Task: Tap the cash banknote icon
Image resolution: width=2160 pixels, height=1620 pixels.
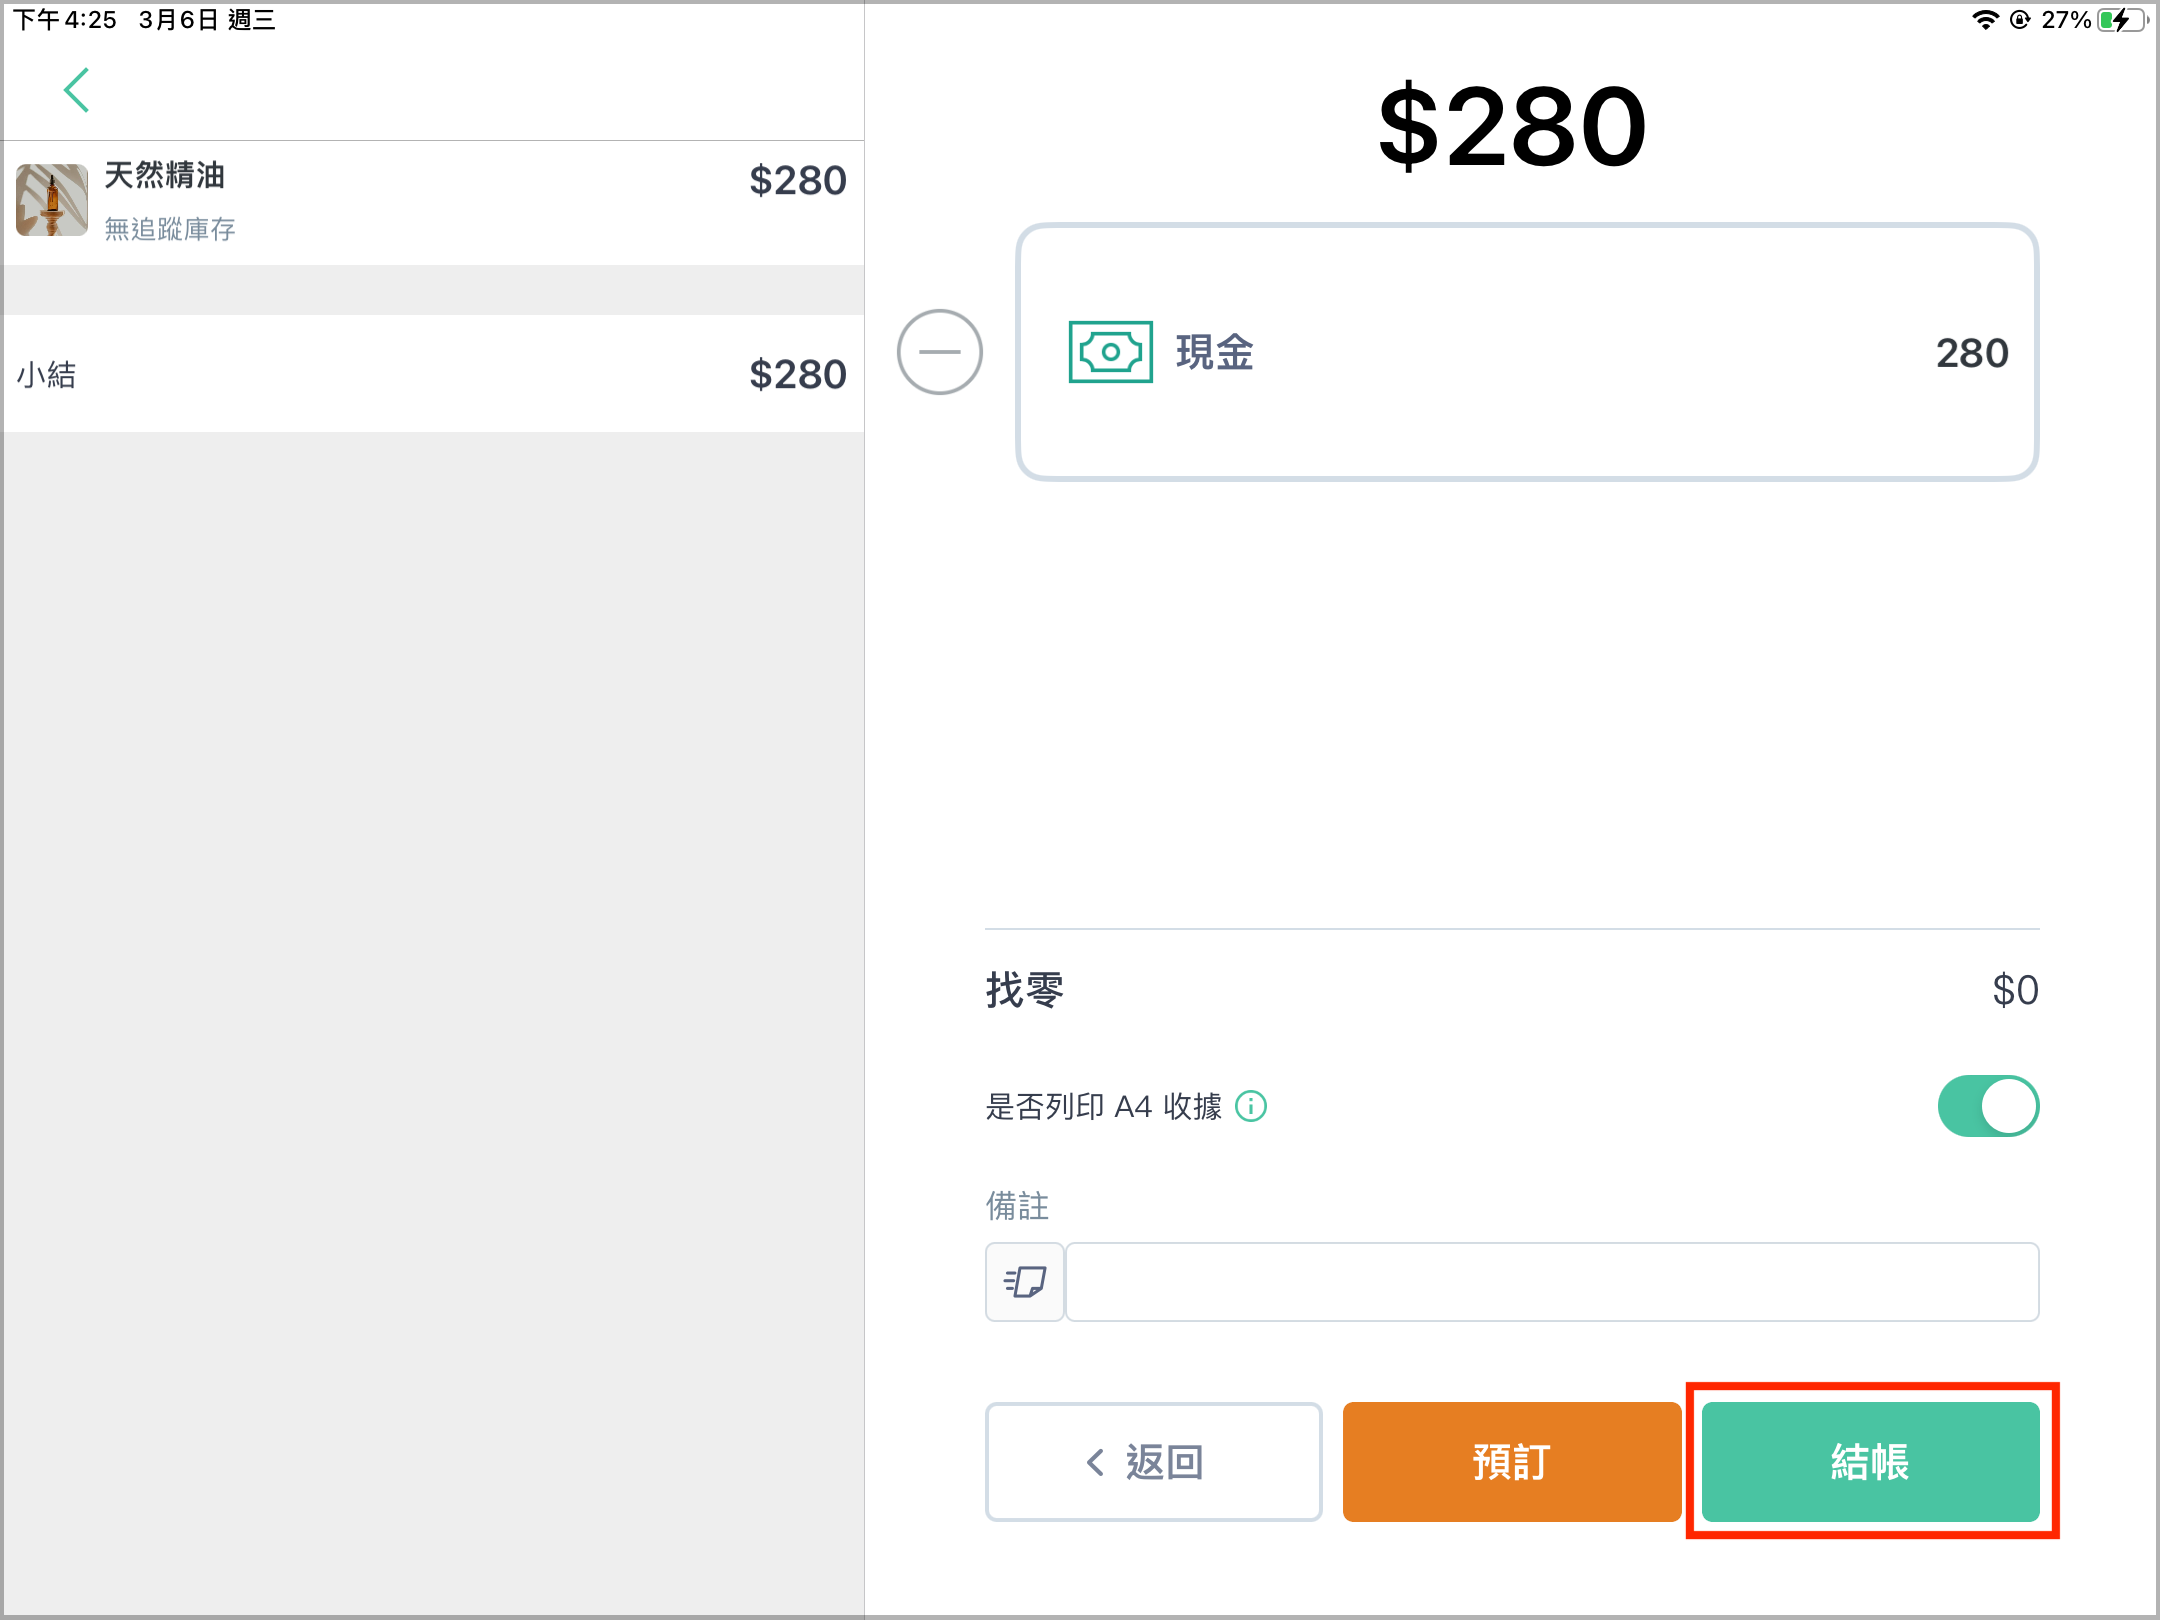Action: point(1110,352)
